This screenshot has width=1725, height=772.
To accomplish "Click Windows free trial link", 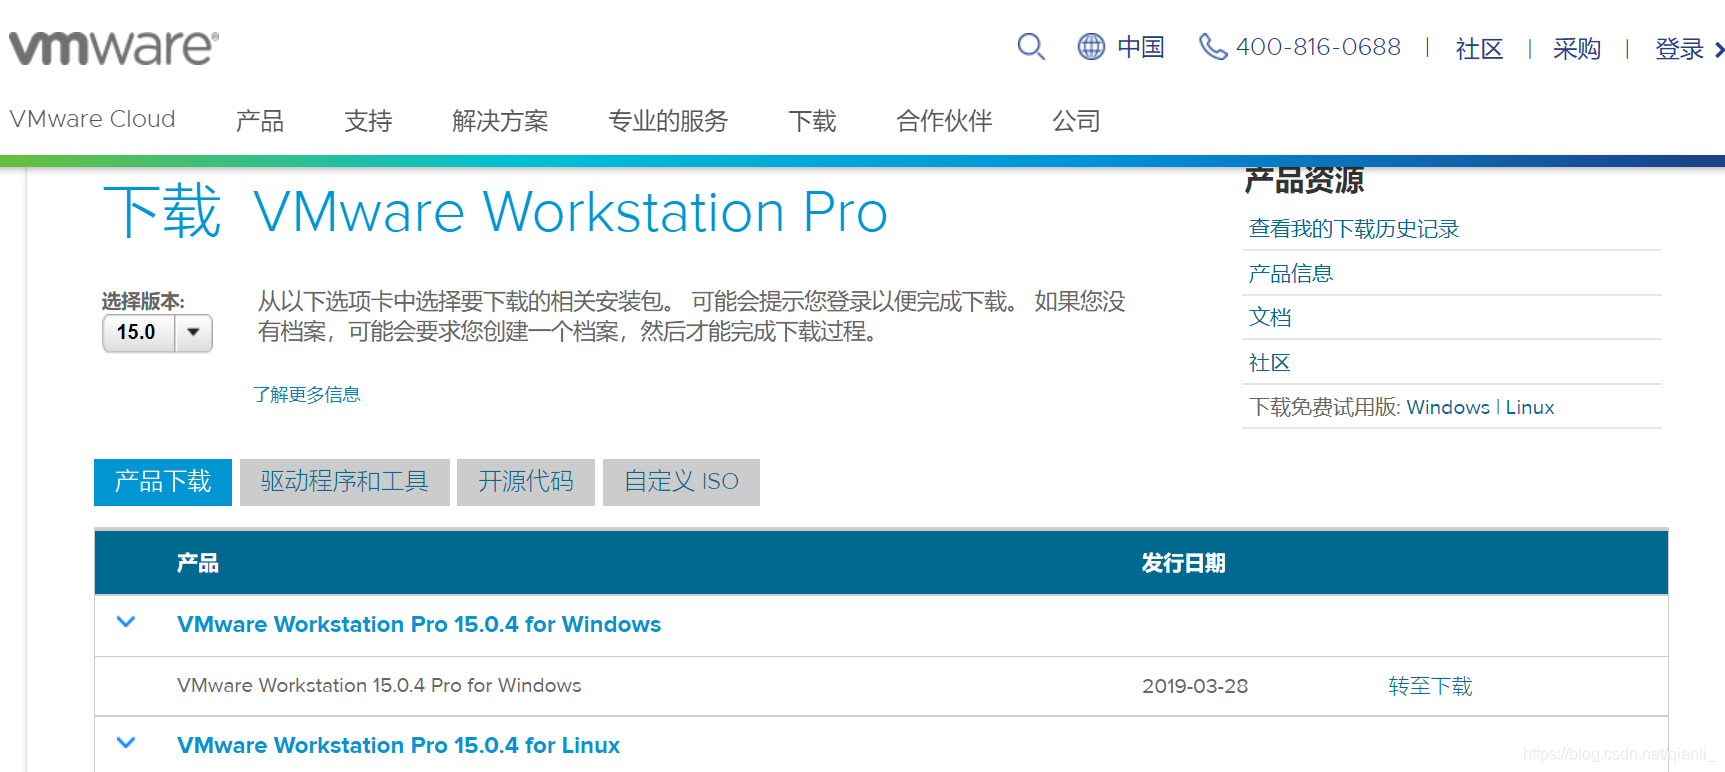I will [x=1448, y=407].
